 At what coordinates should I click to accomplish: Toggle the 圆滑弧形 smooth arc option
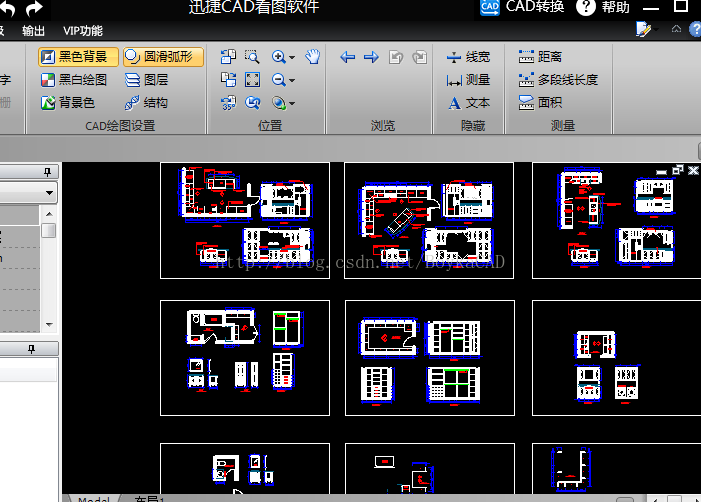click(x=163, y=57)
